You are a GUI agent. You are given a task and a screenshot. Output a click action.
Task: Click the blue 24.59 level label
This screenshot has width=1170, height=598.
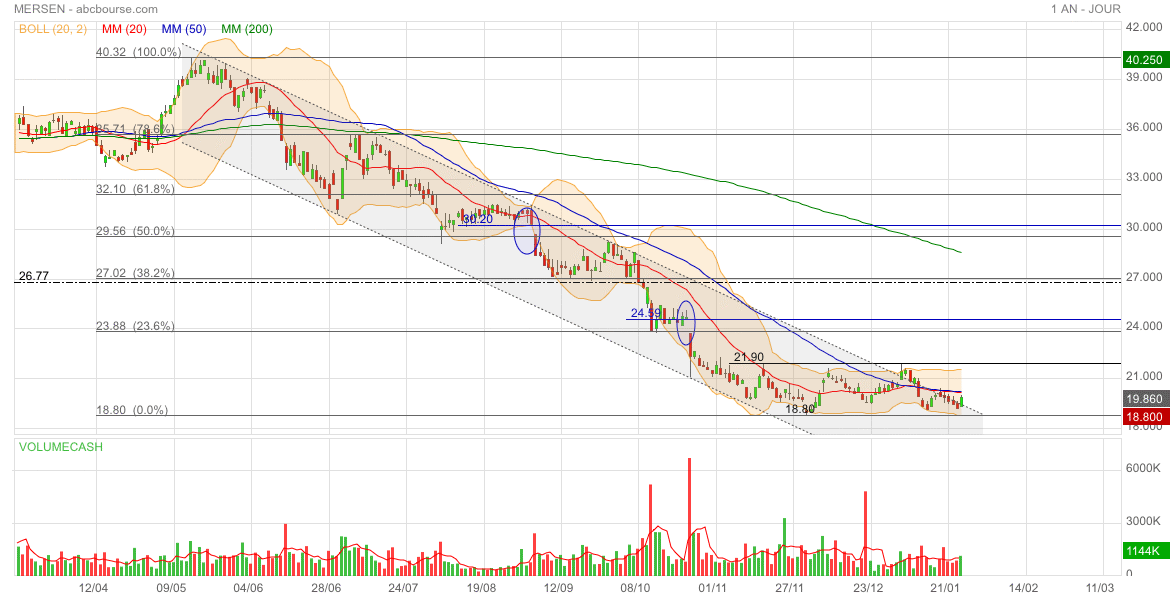point(646,314)
